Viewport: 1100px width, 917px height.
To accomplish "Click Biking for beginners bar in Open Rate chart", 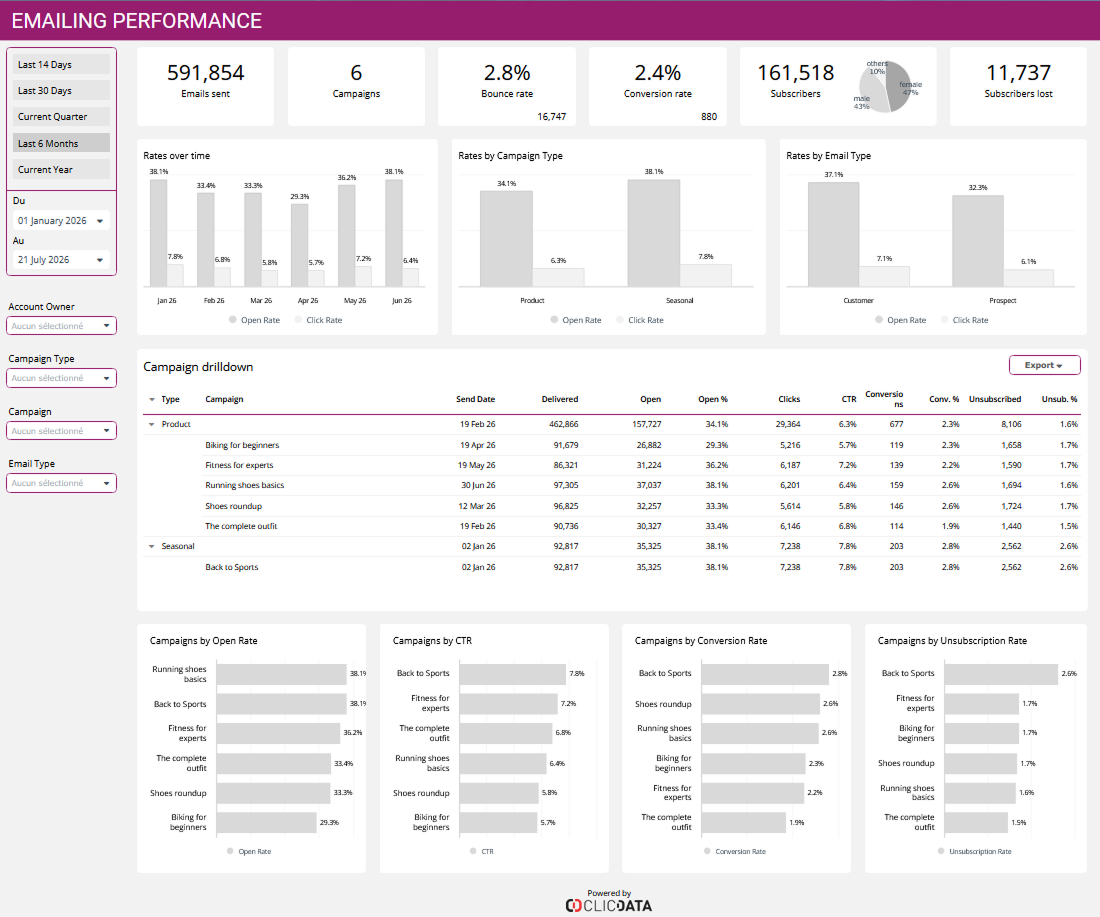I will pos(267,822).
